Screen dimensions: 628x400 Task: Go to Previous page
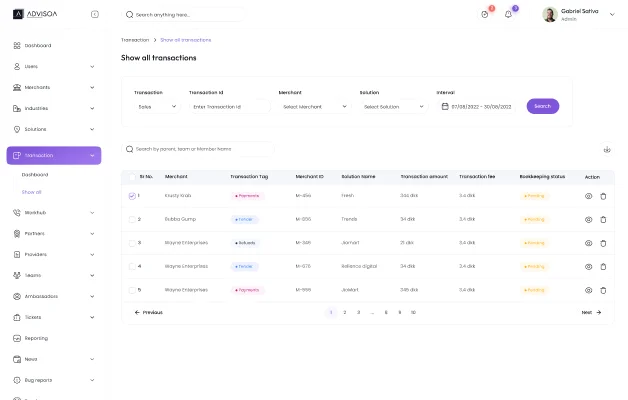[149, 312]
